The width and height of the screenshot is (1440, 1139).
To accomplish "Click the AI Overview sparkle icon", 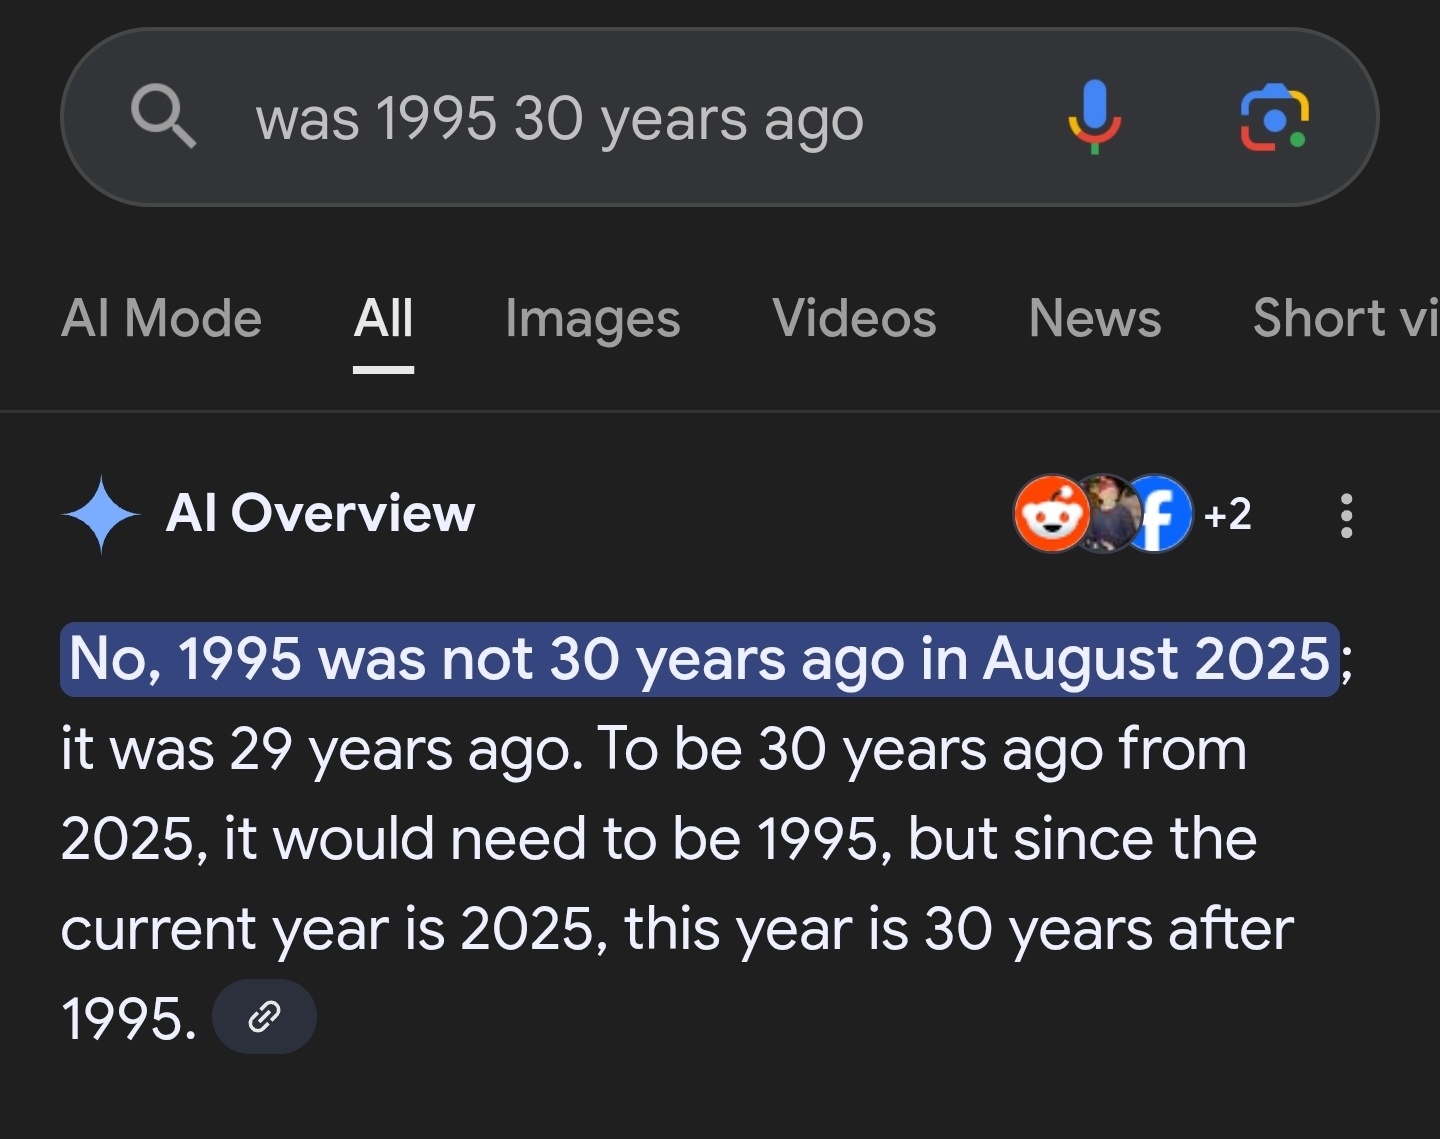I will [101, 515].
